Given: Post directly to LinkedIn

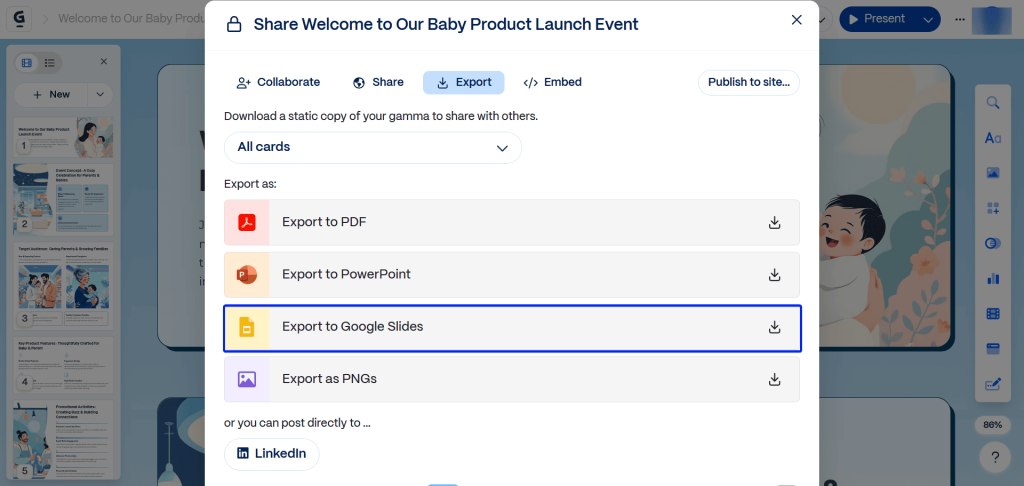Looking at the screenshot, I should (271, 453).
